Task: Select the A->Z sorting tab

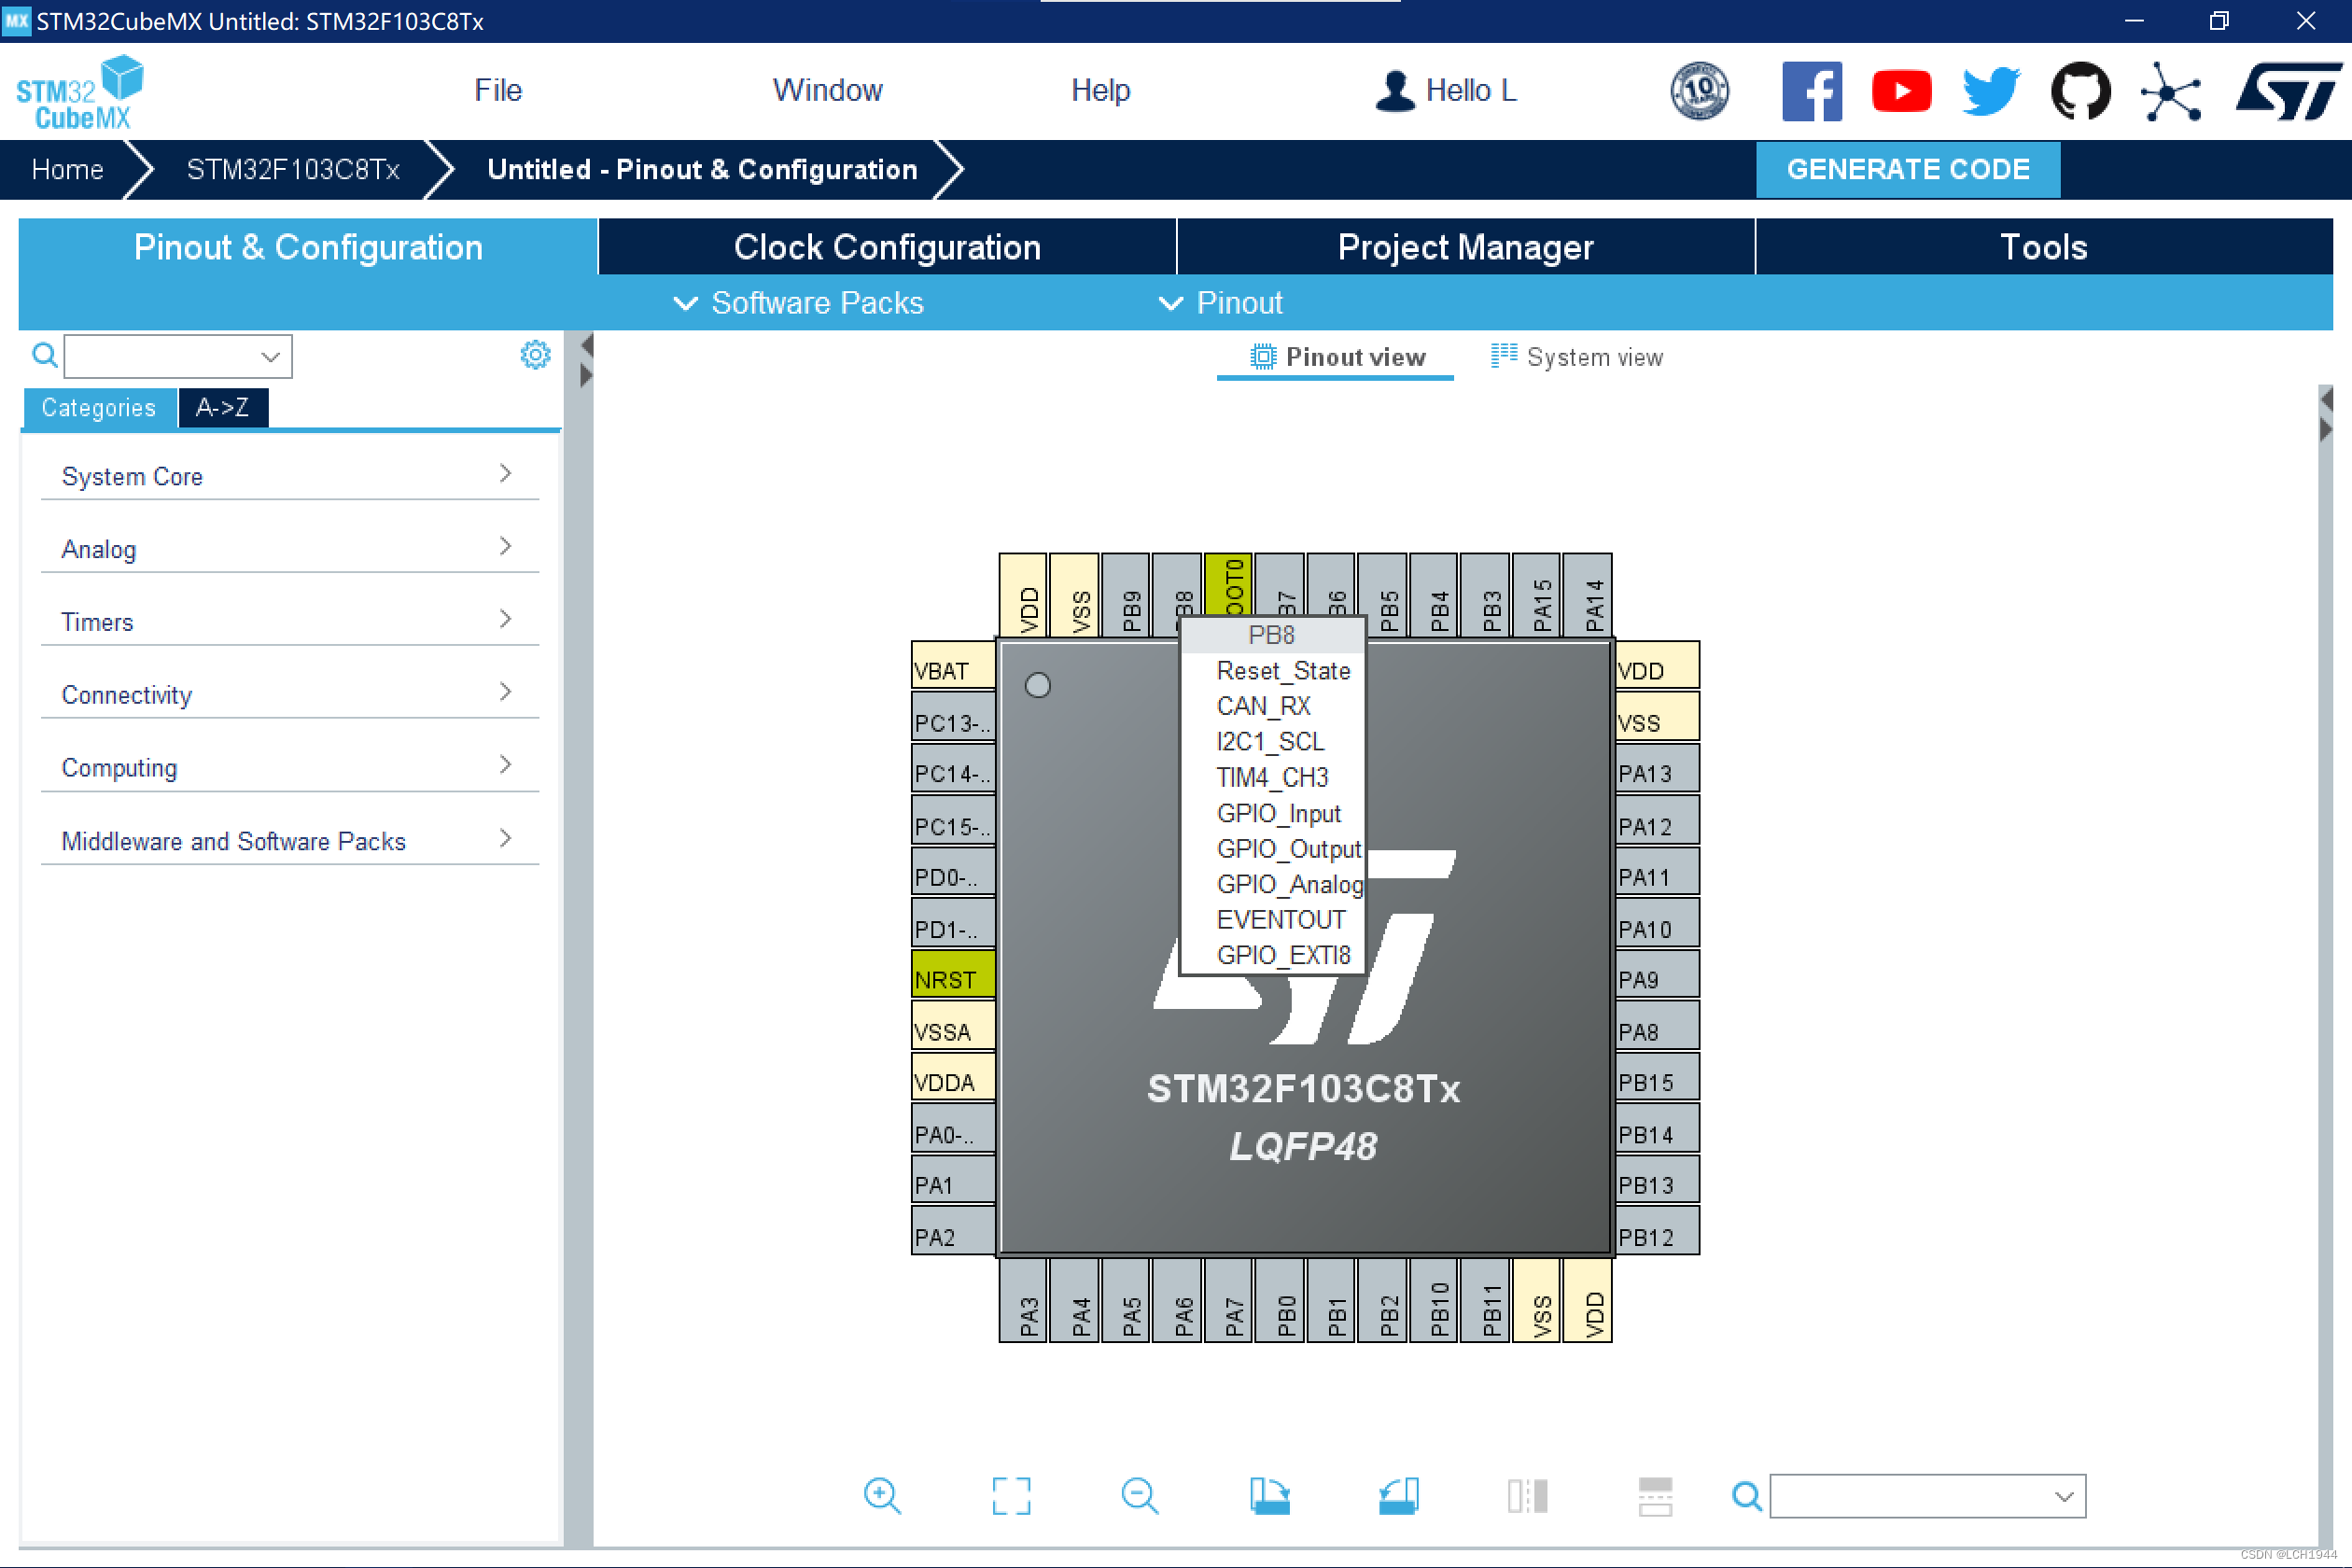Action: [223, 408]
